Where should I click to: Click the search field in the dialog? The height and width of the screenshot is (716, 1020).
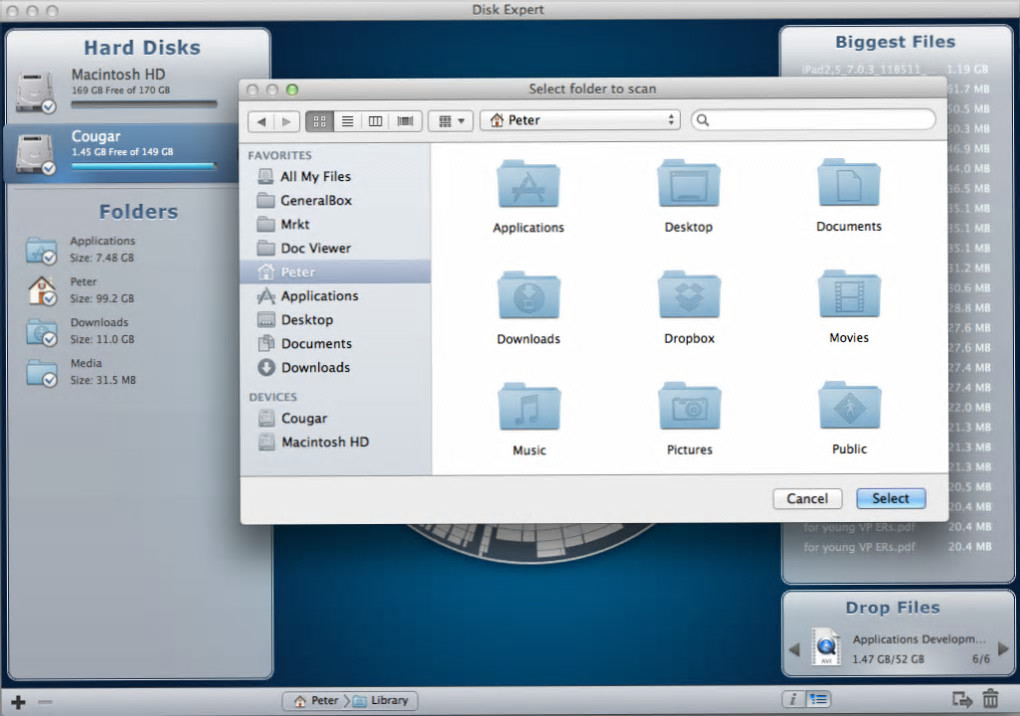(814, 120)
